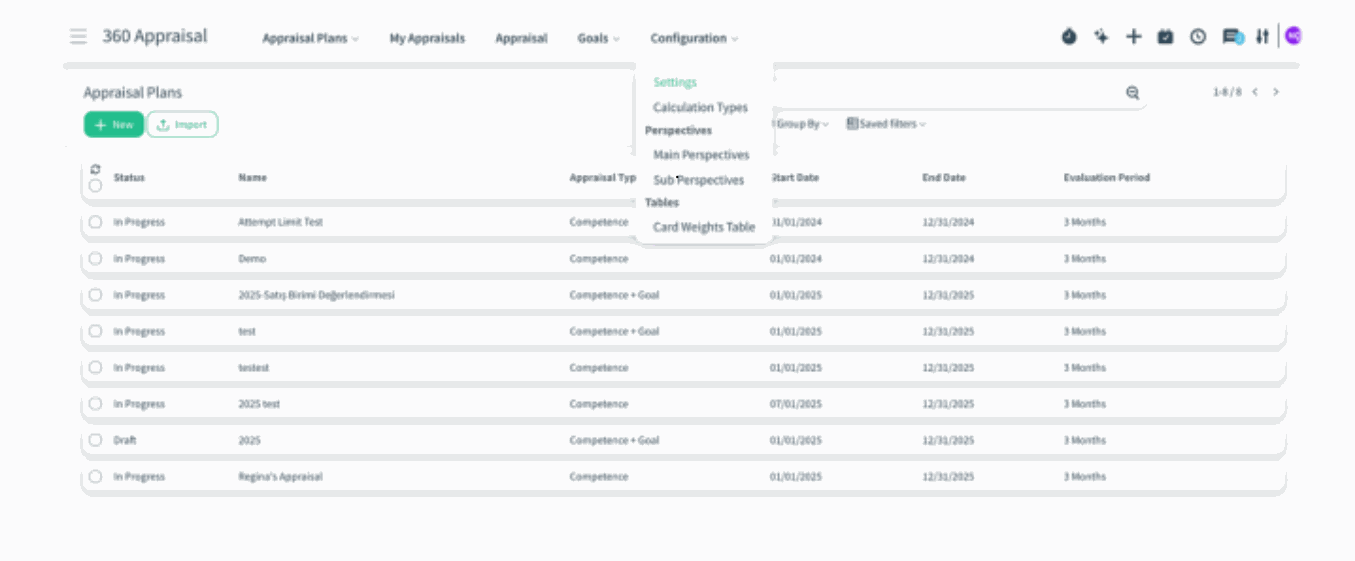Image resolution: width=1355 pixels, height=561 pixels.
Task: Go to next page using right arrow
Action: [x=1276, y=92]
